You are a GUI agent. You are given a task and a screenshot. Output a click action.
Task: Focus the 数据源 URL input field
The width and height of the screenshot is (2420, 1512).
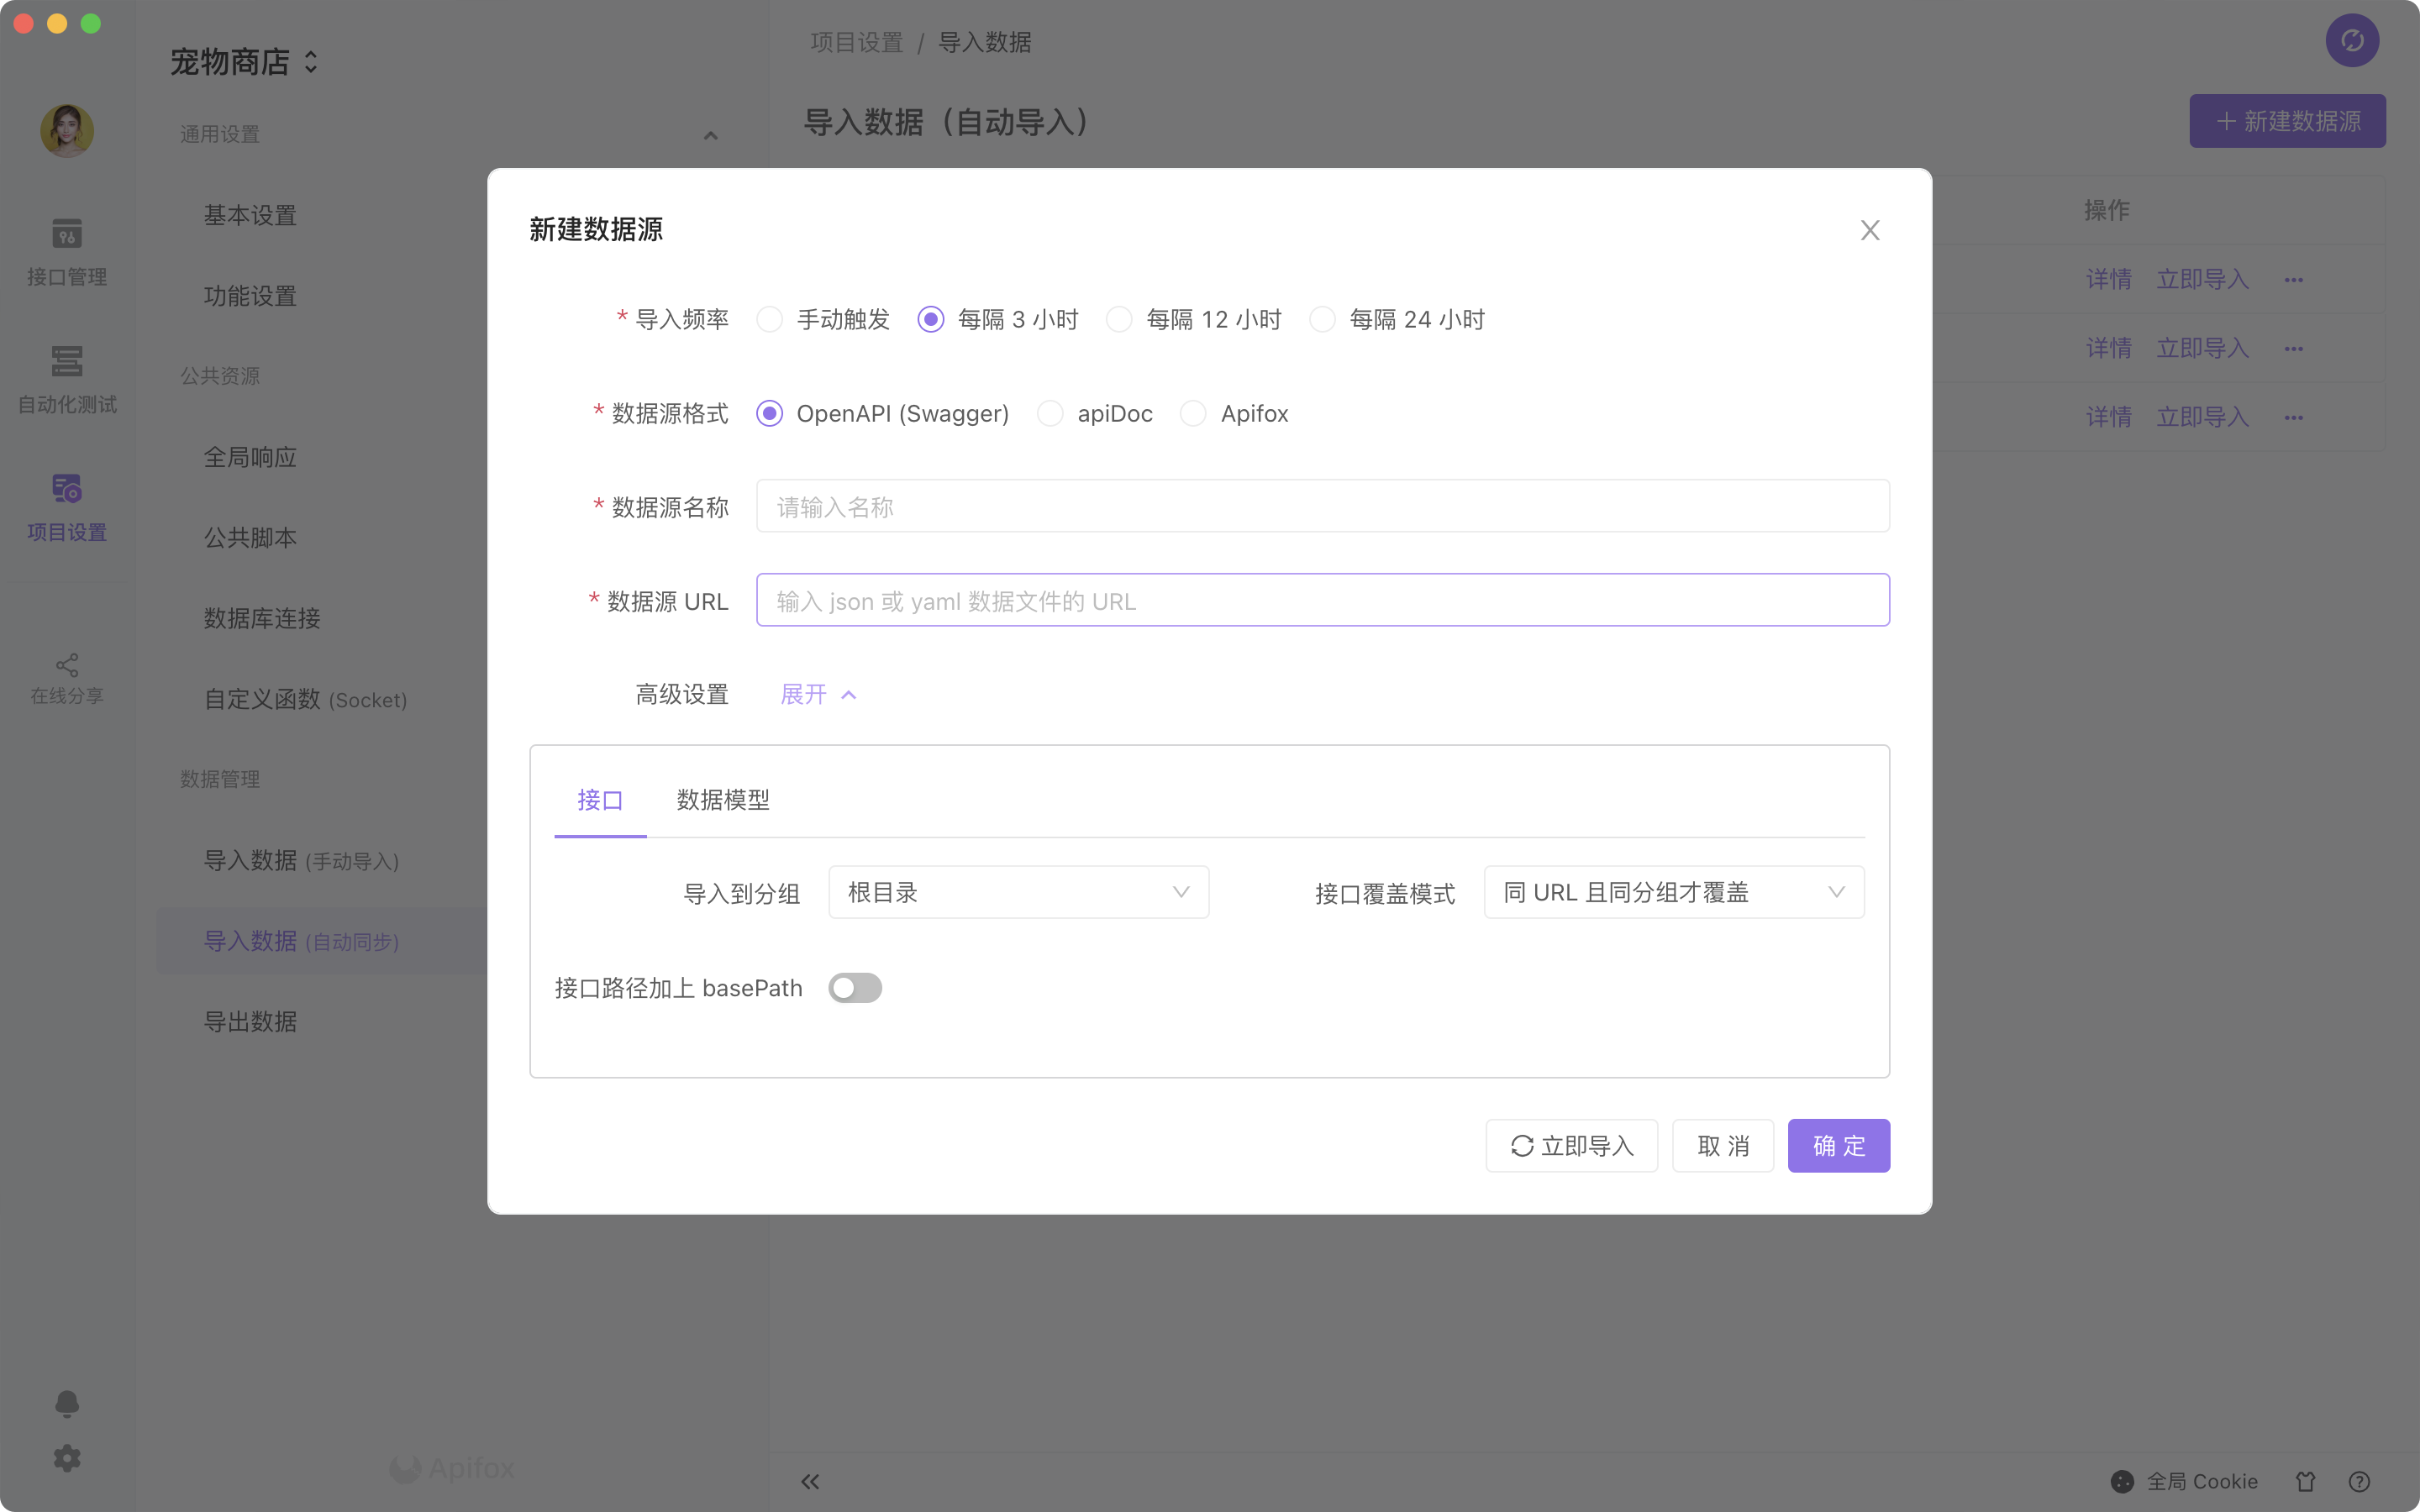point(1322,600)
